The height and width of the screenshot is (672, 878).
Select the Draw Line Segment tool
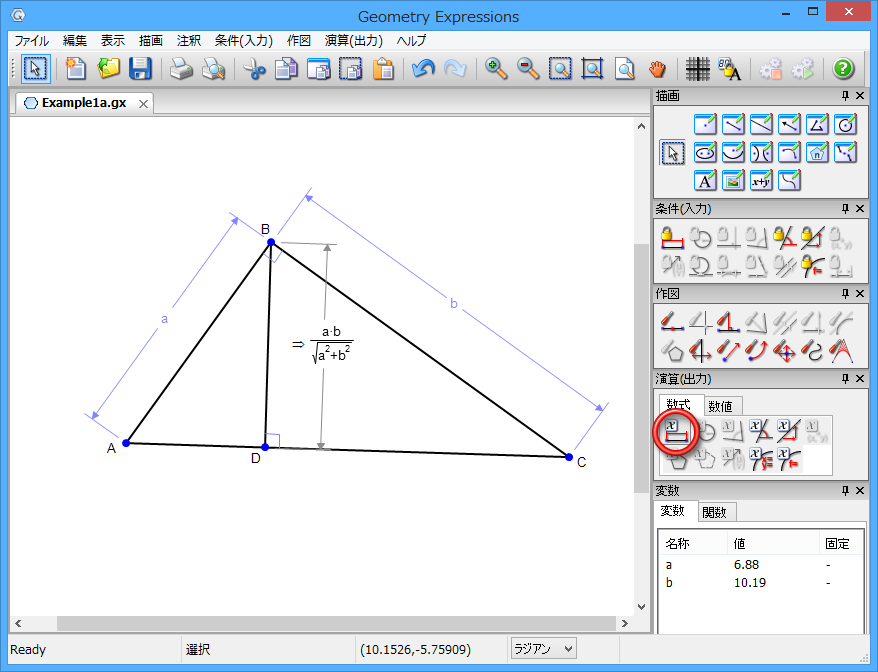tap(733, 125)
